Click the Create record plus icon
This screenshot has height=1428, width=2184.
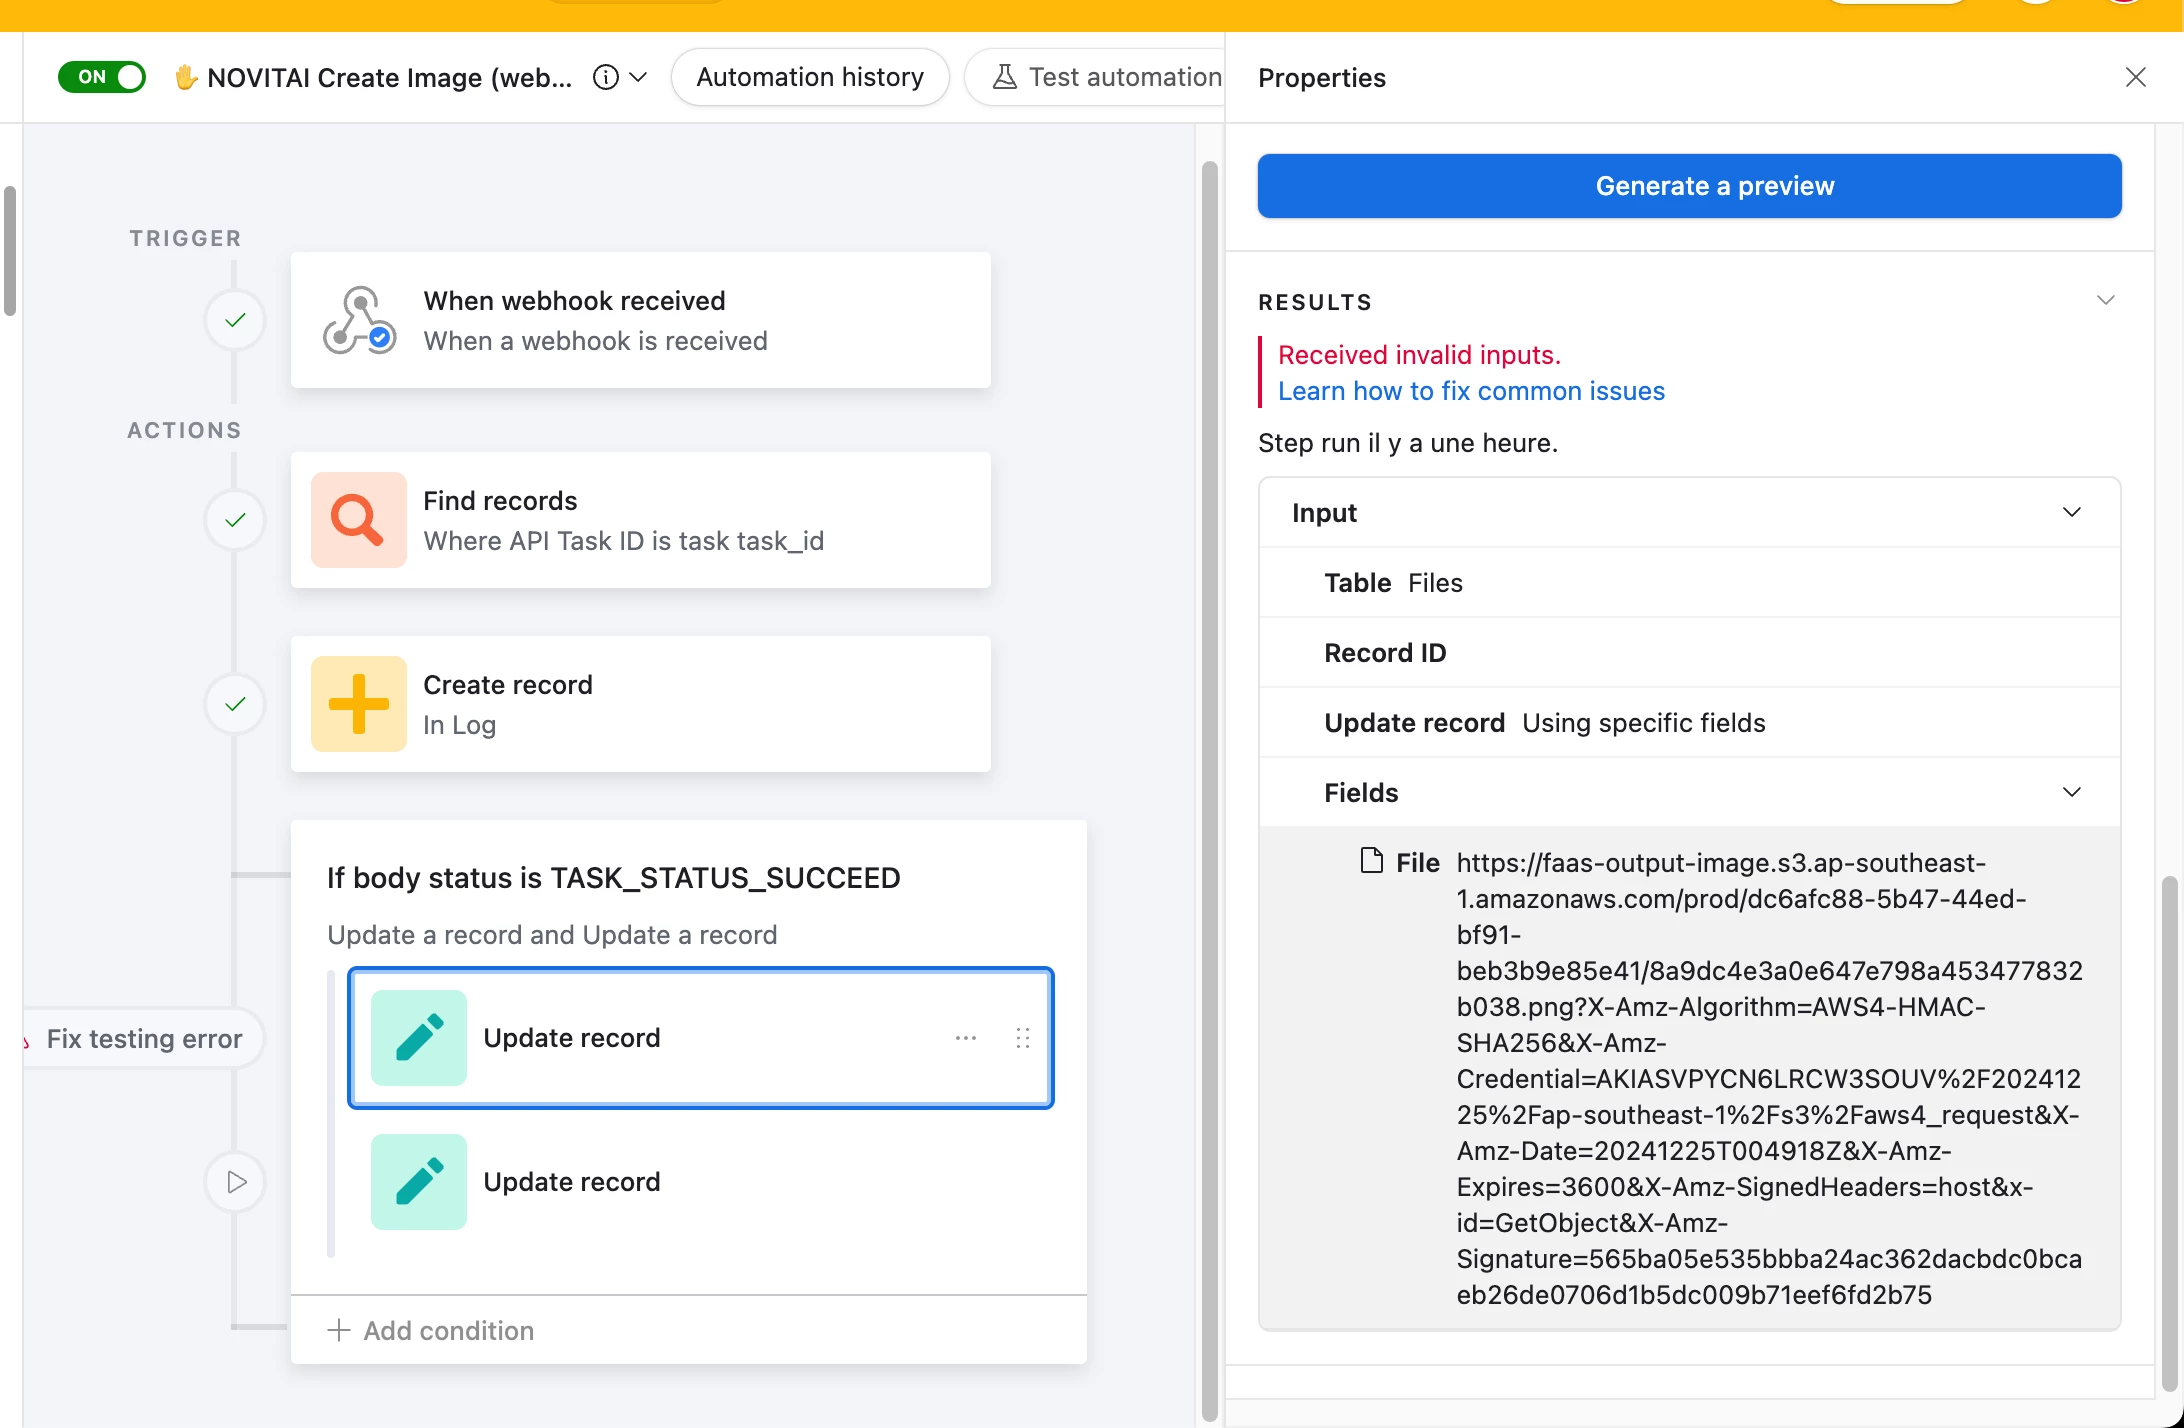coord(358,704)
